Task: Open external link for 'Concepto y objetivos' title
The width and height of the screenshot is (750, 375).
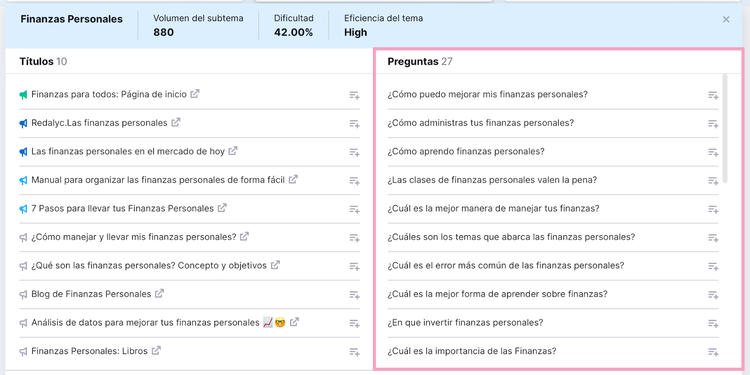Action: [275, 265]
